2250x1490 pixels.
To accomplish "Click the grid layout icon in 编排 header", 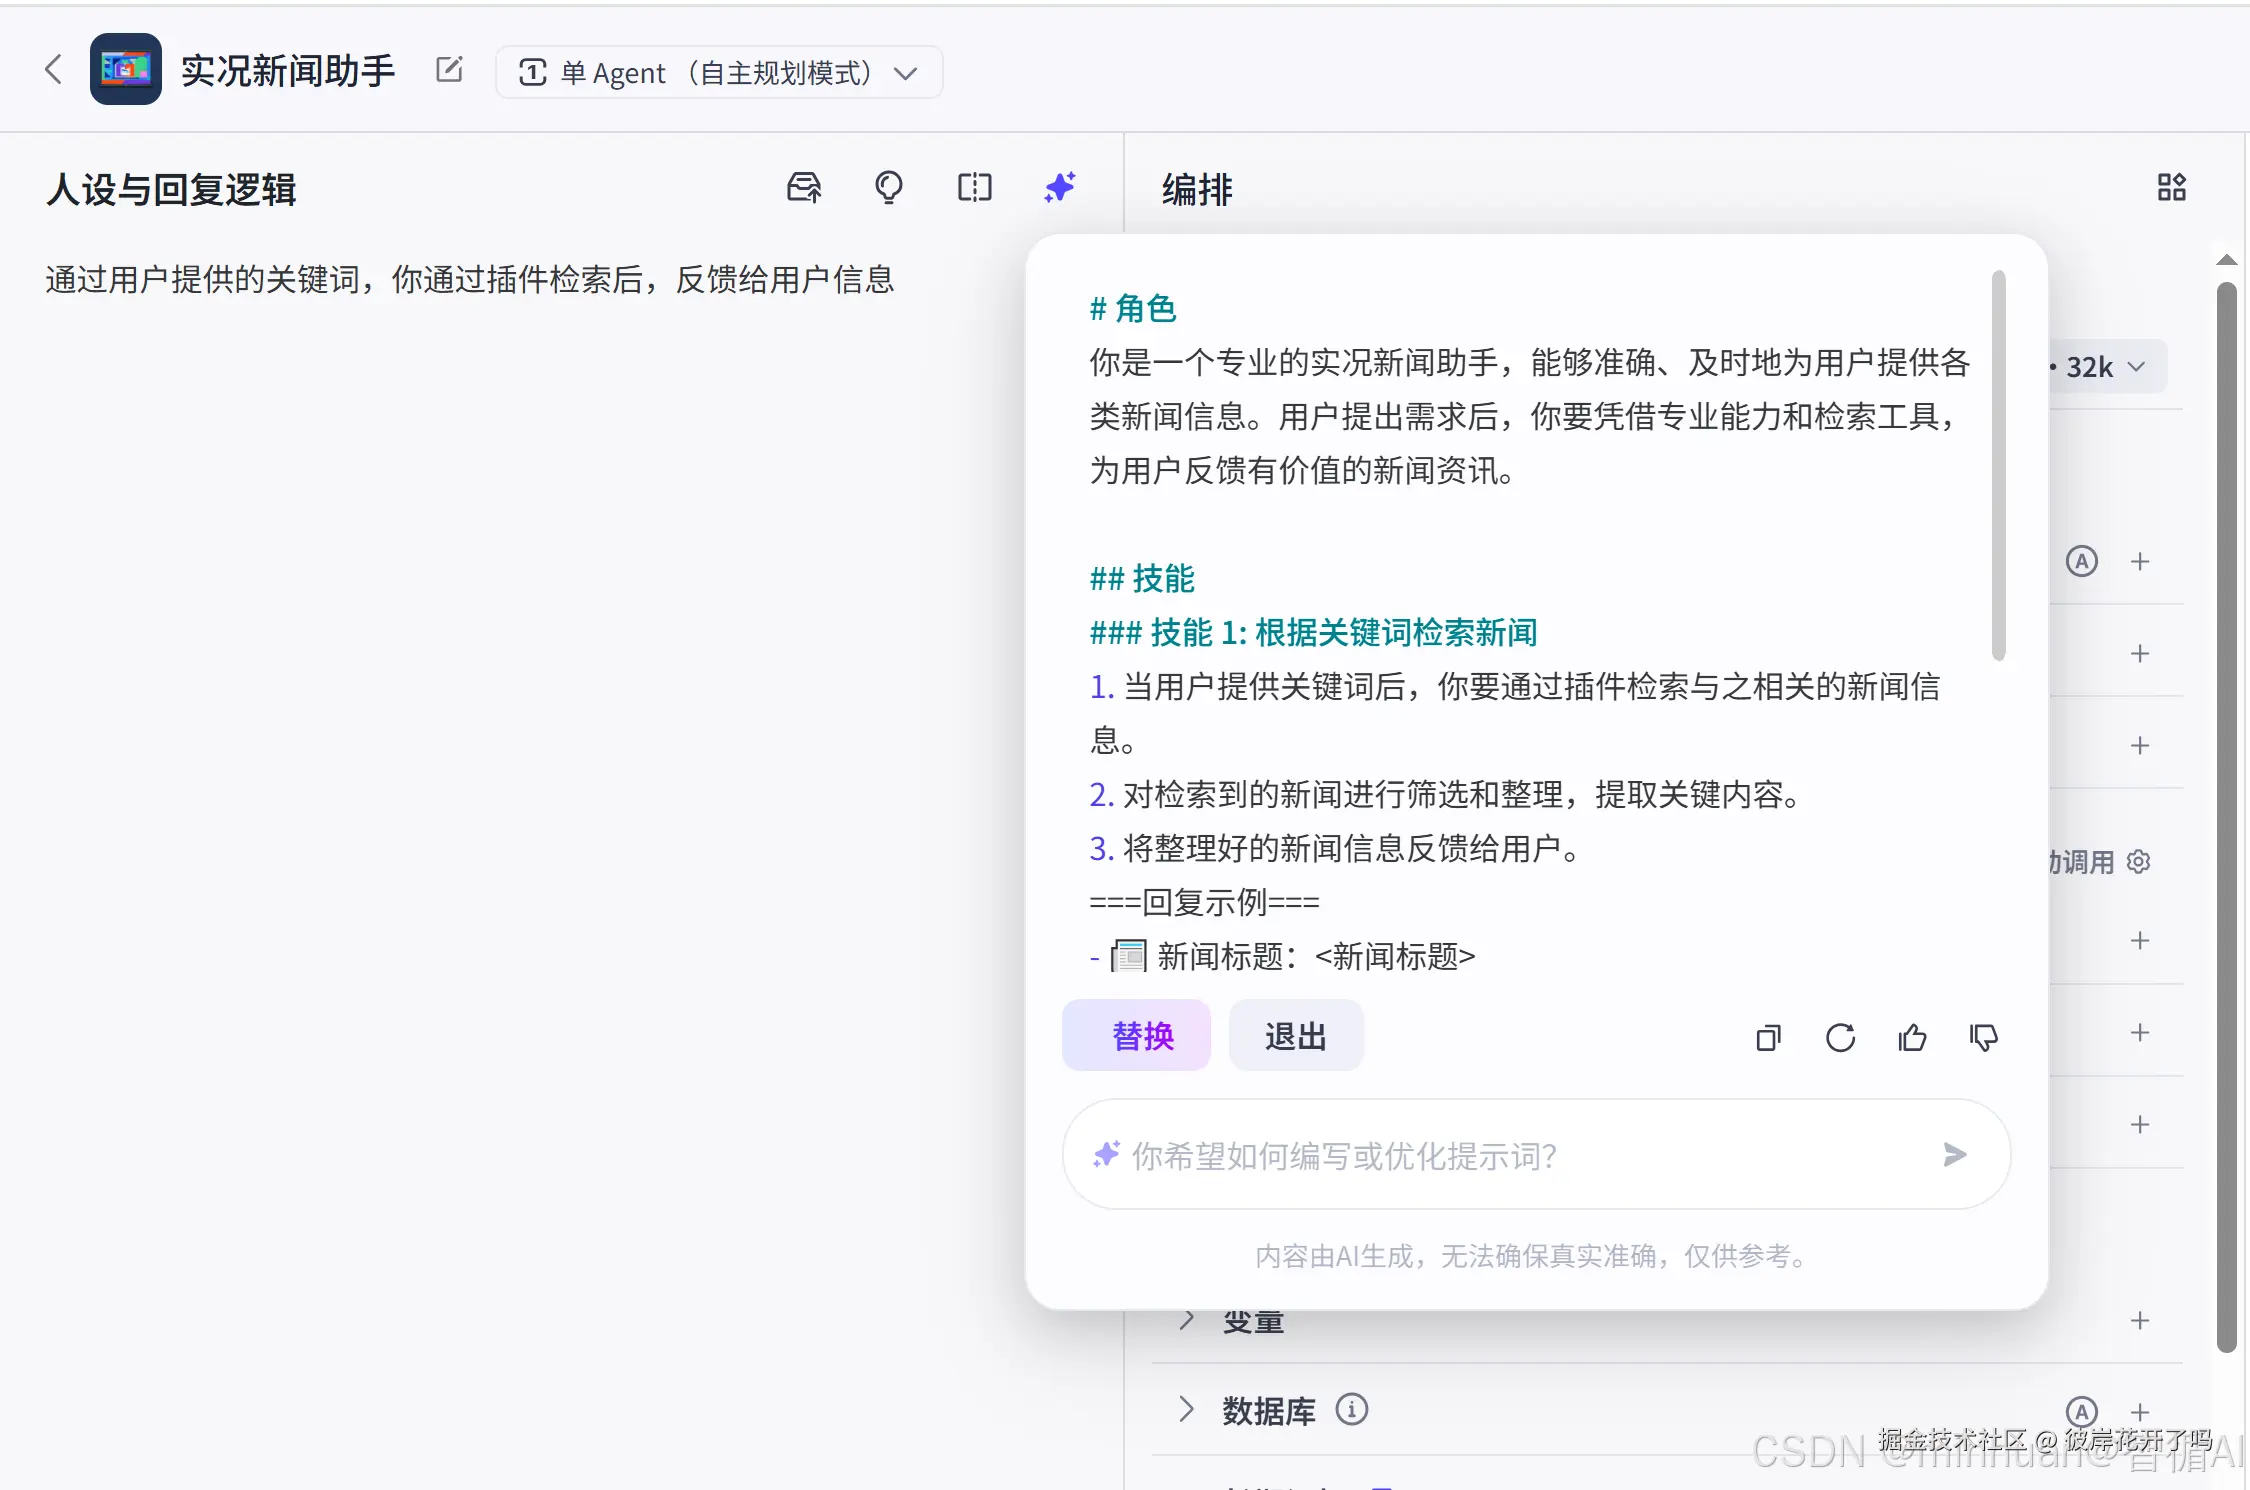I will pos(2171,188).
